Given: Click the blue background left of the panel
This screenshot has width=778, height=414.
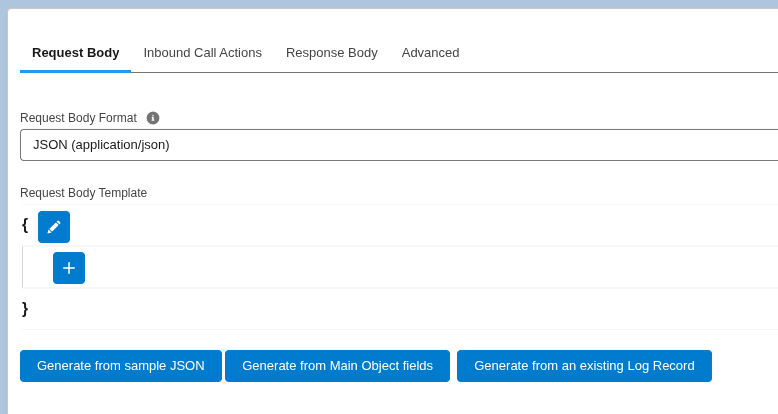Looking at the screenshot, I should [x=3, y=200].
